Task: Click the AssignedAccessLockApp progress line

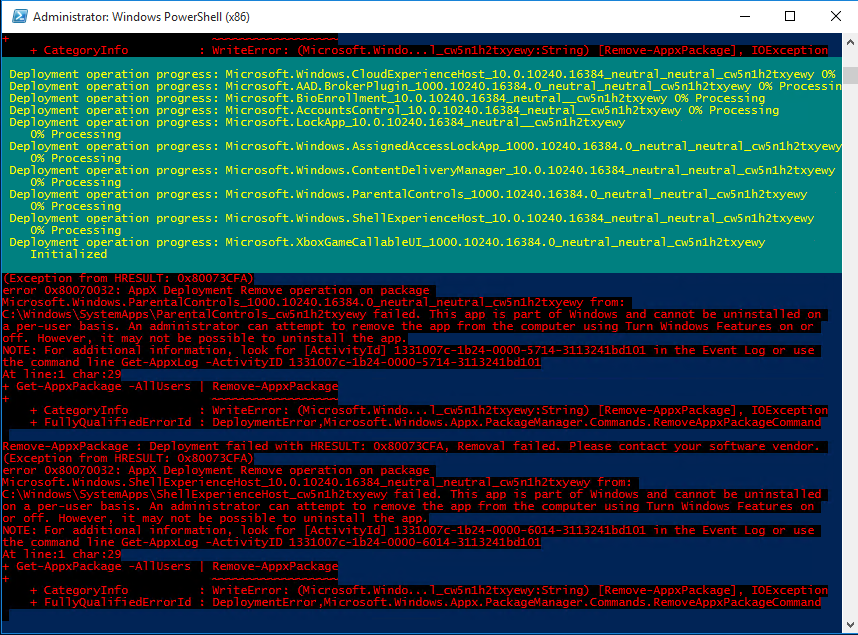Action: coord(425,147)
